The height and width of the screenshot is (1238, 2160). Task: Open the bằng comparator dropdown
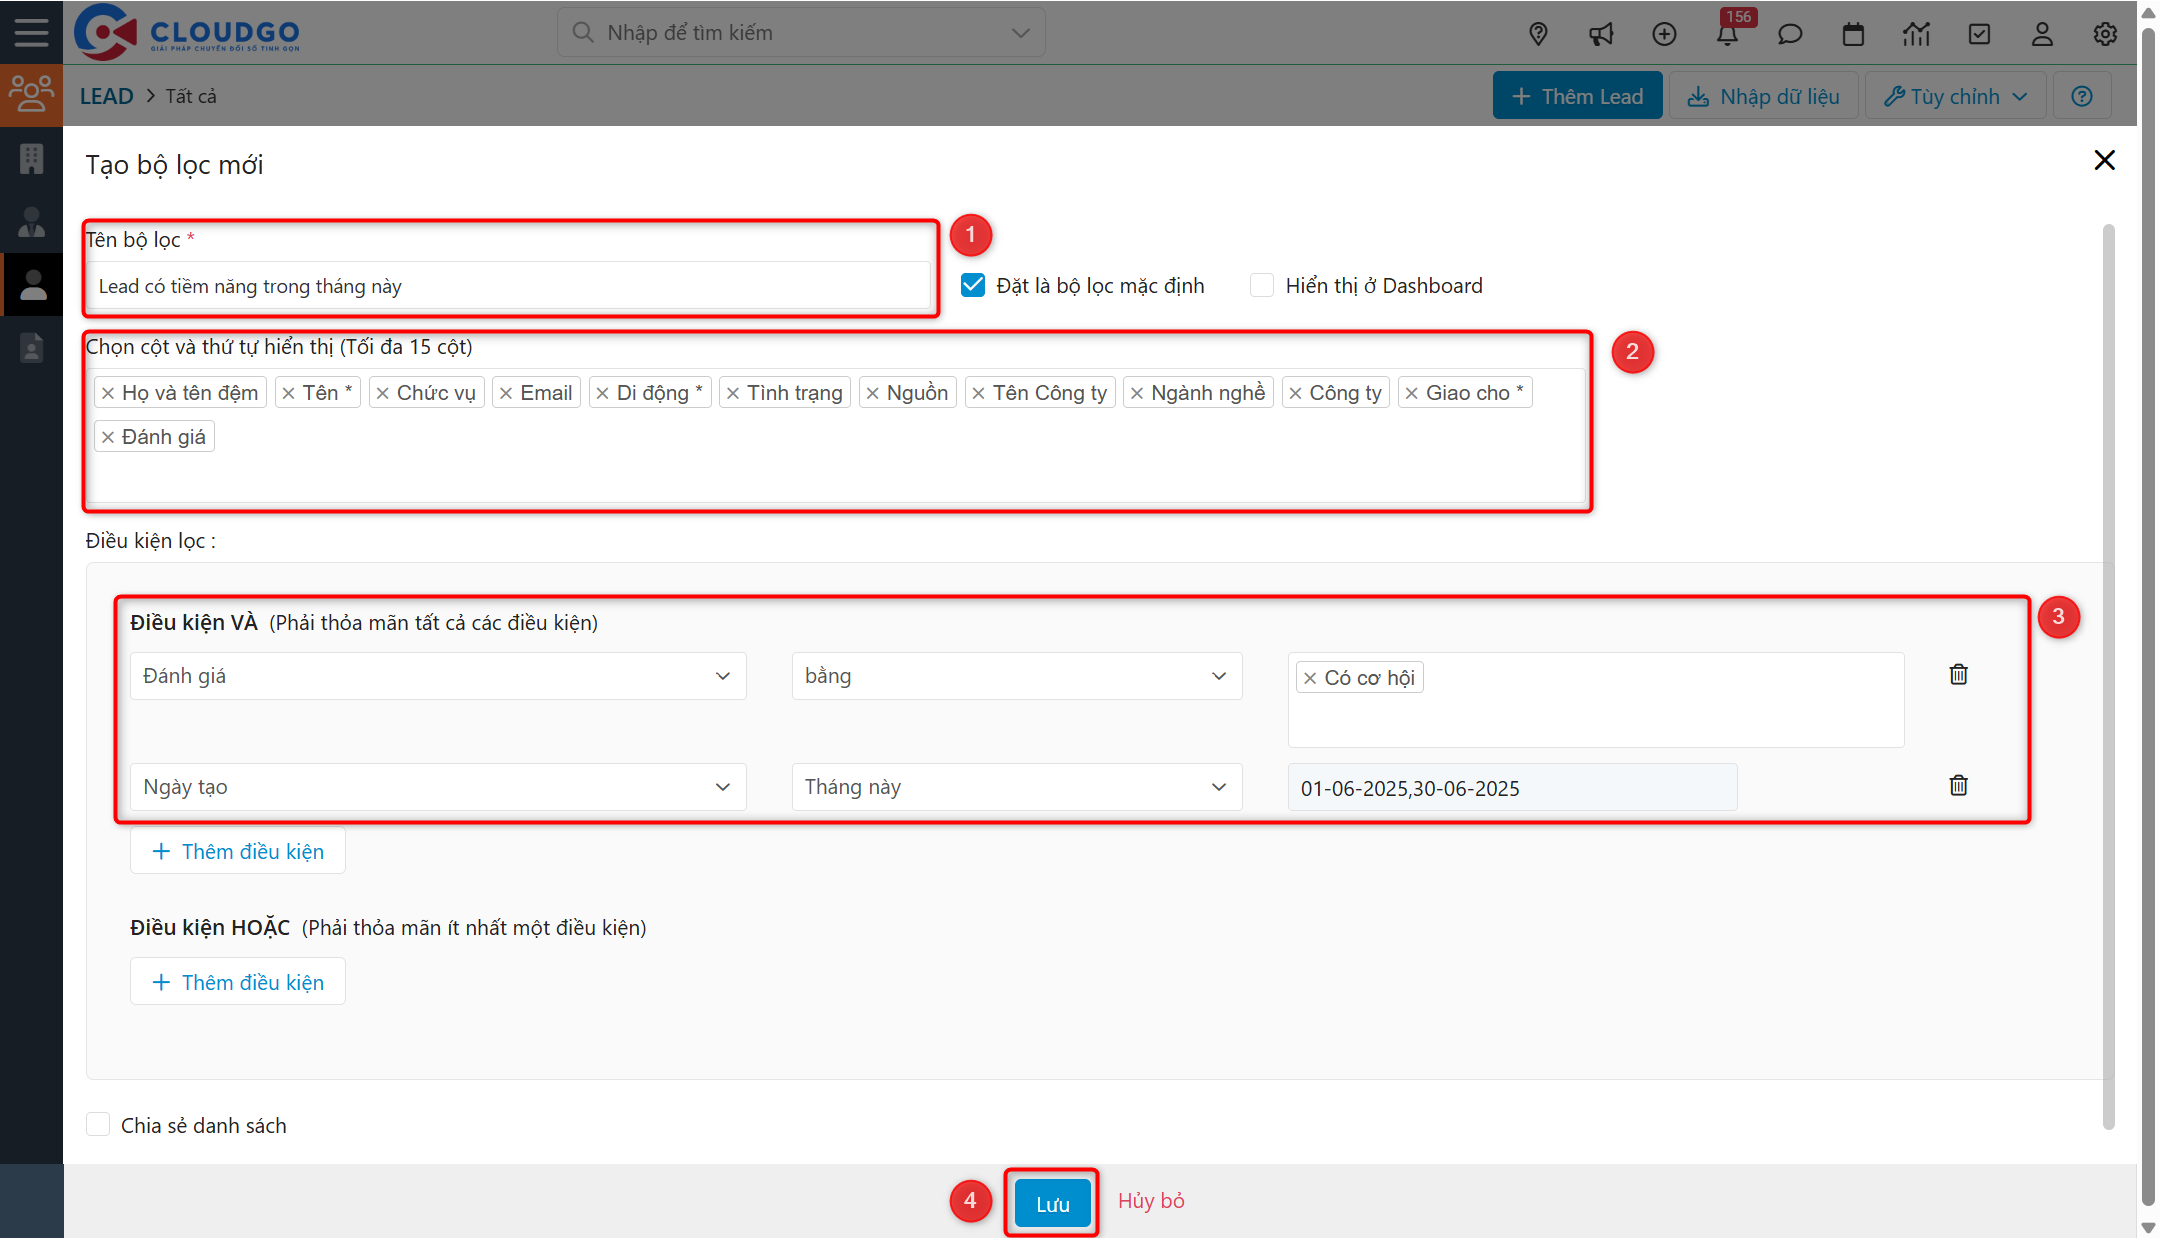click(x=1016, y=676)
